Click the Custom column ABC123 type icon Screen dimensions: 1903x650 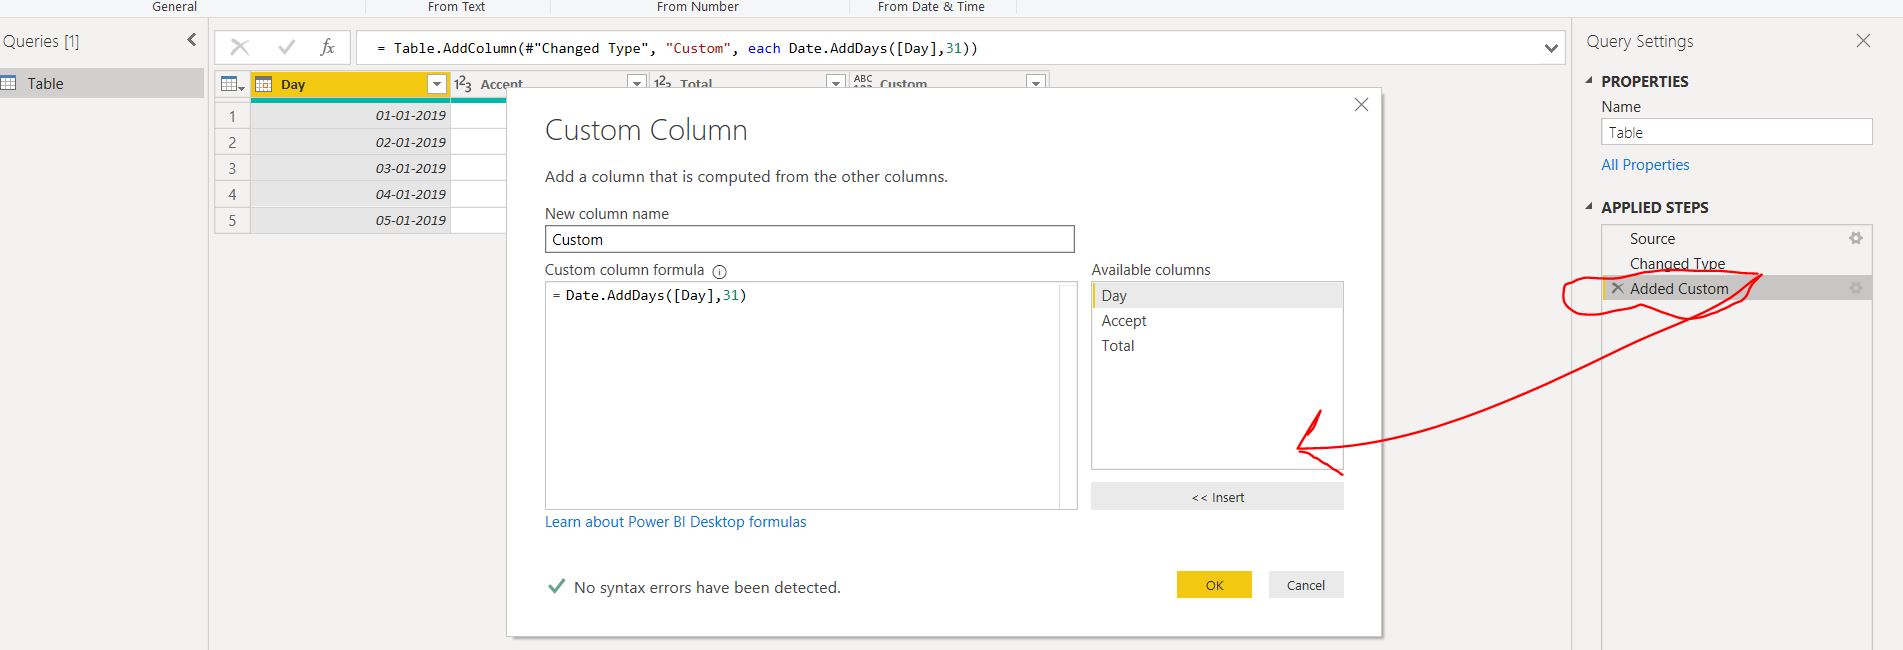pos(863,82)
